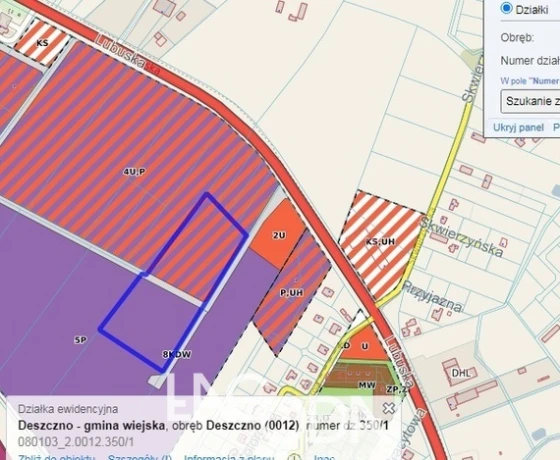
Task: Click the Deszczno - gmina wiejska title
Action: point(91,426)
